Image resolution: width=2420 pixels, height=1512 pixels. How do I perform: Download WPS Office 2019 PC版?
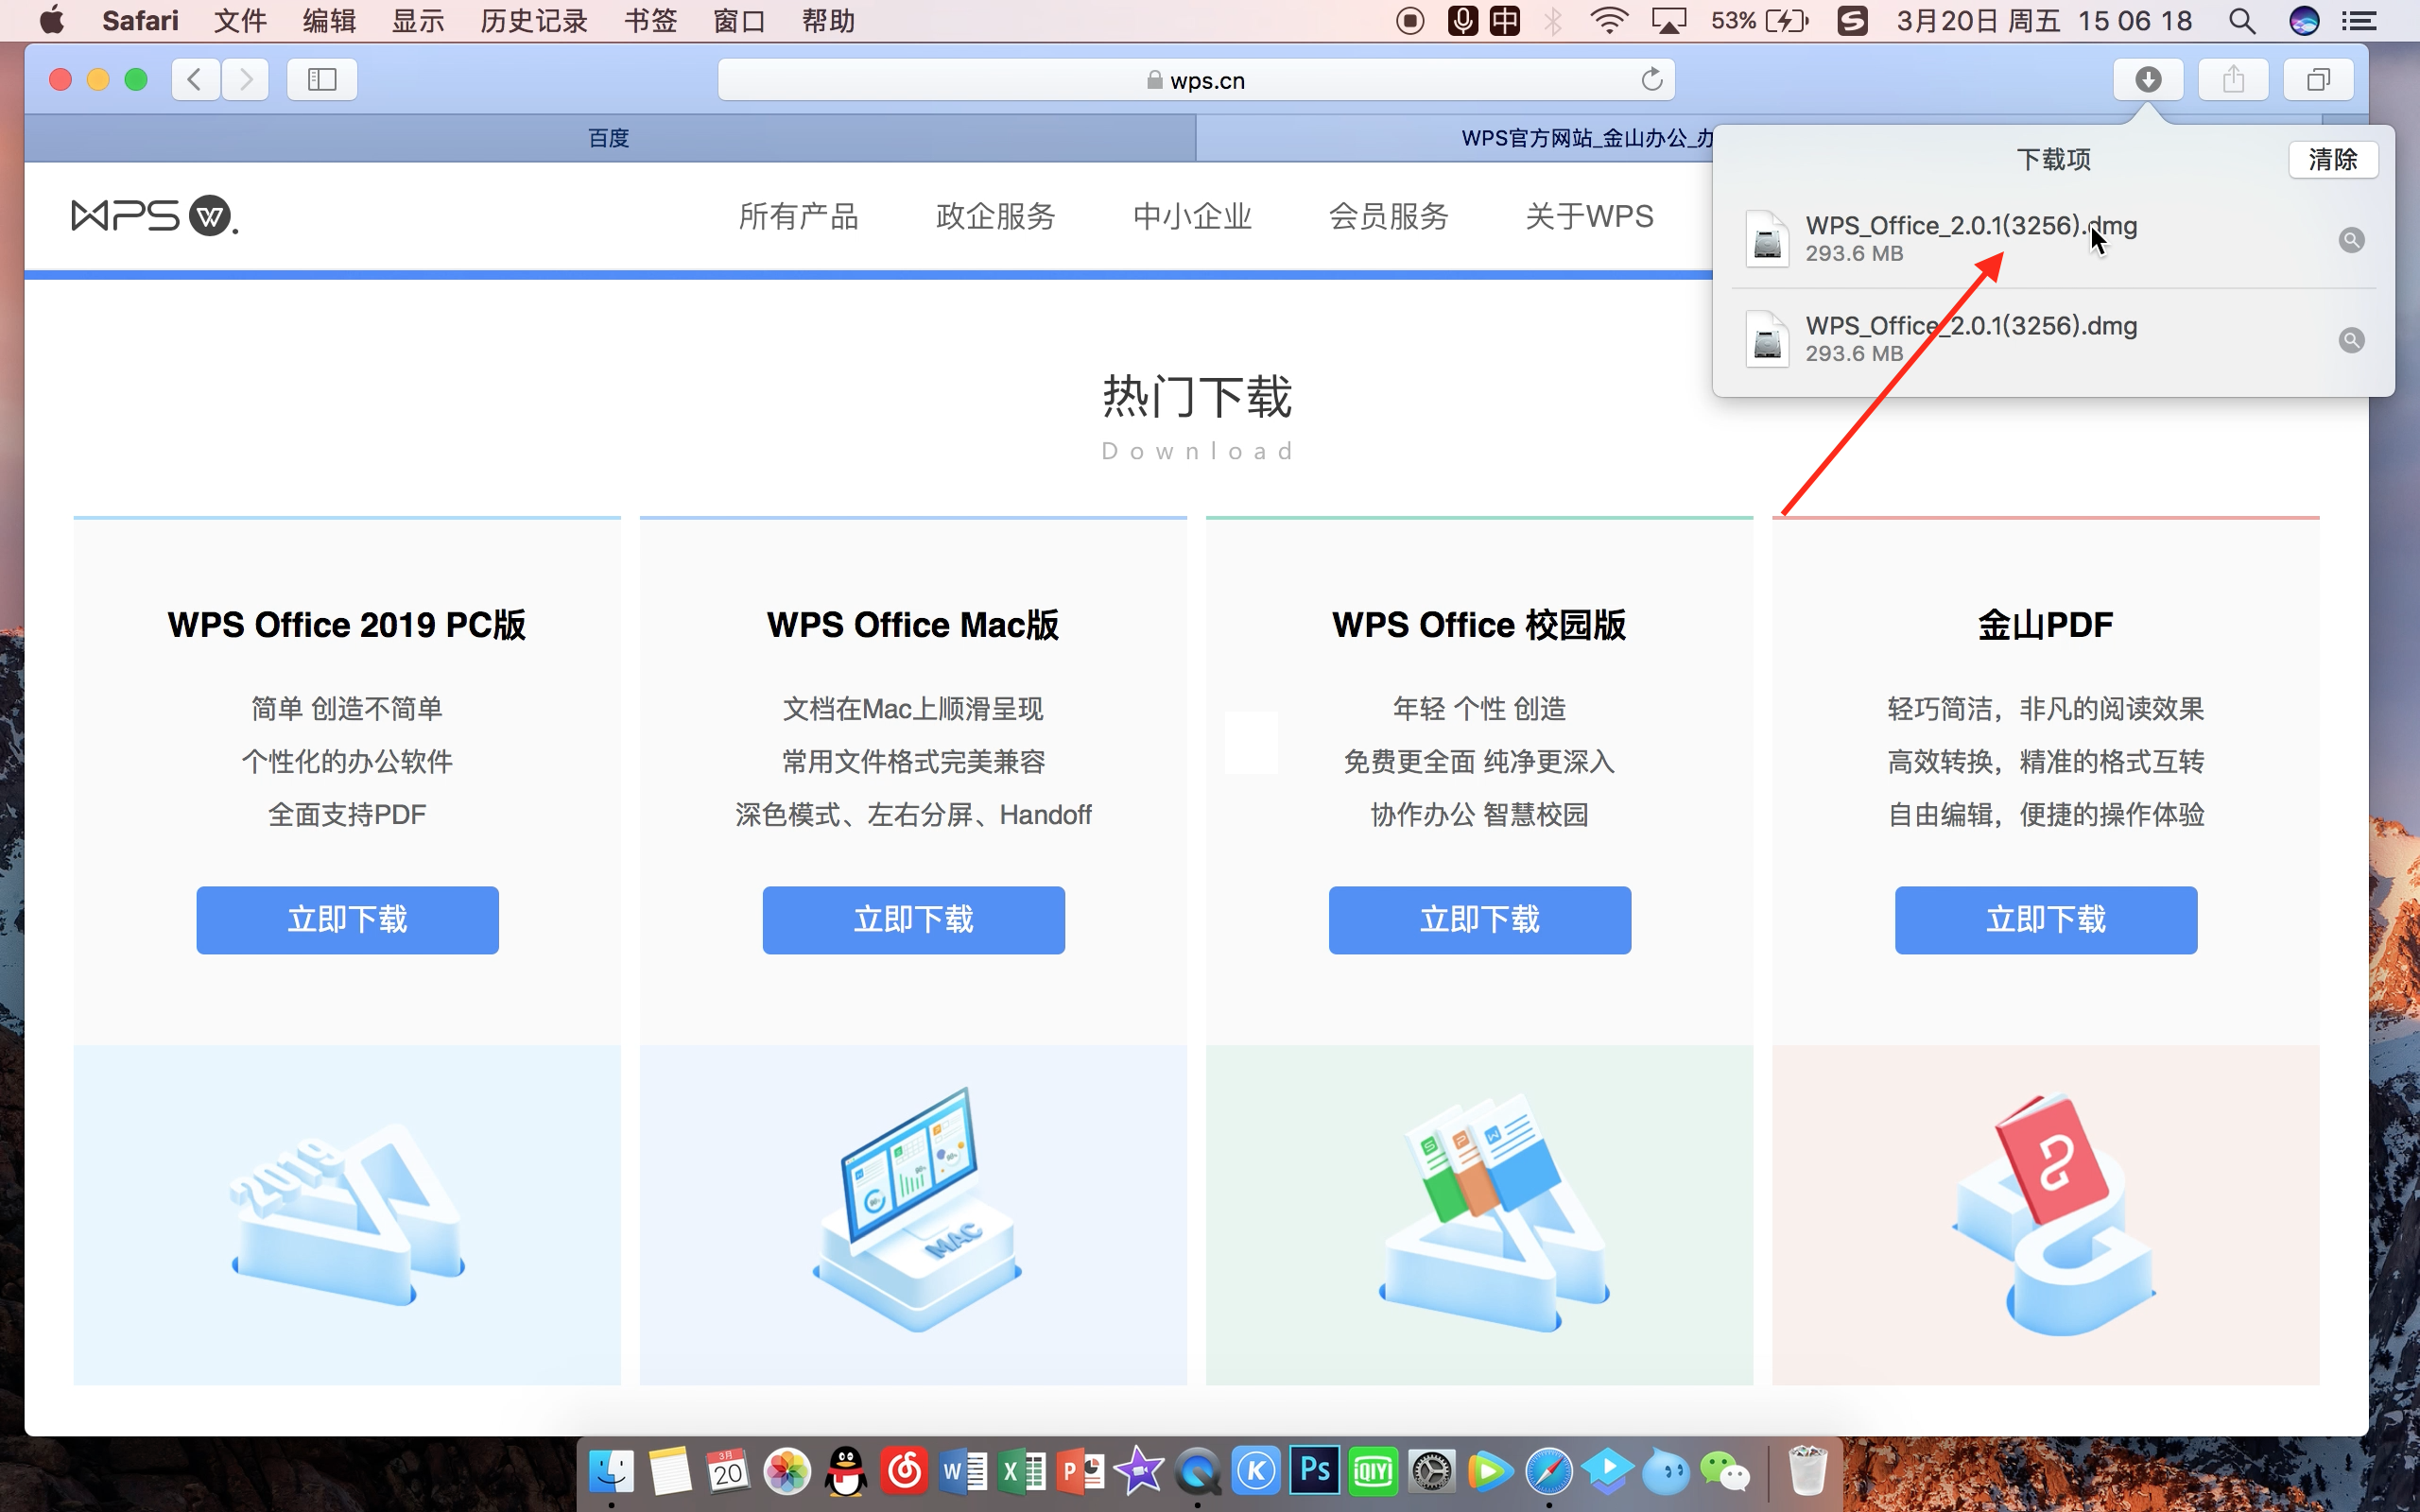[x=347, y=920]
